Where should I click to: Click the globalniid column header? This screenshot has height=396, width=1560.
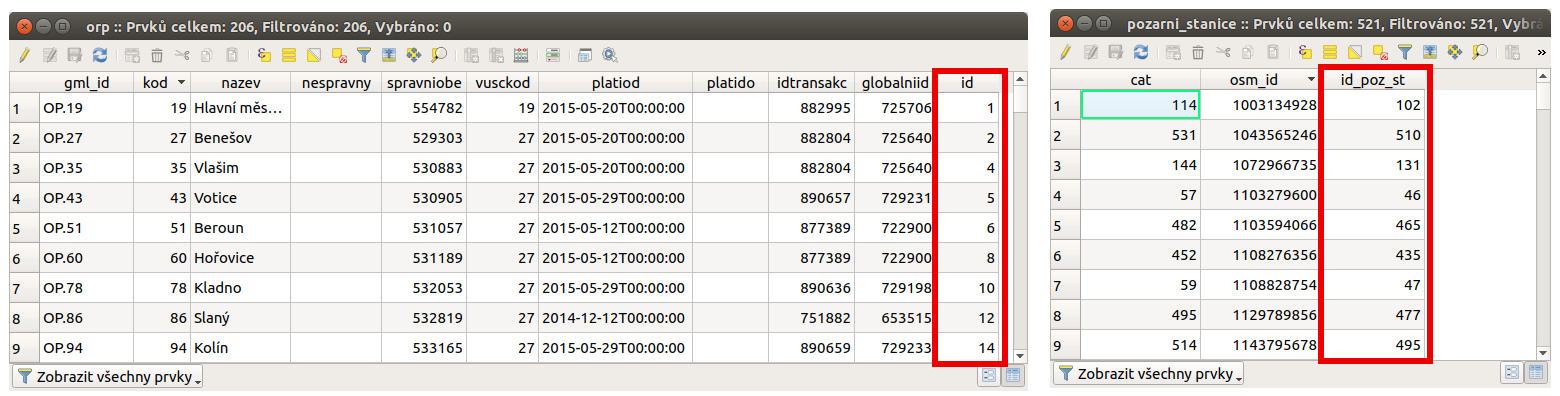896,82
